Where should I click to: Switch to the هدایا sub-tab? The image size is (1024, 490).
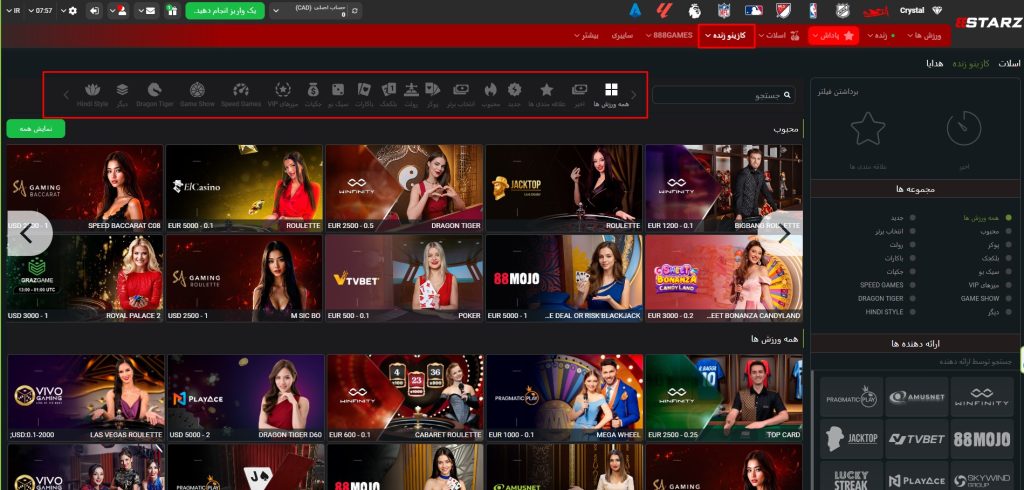pyautogui.click(x=936, y=63)
